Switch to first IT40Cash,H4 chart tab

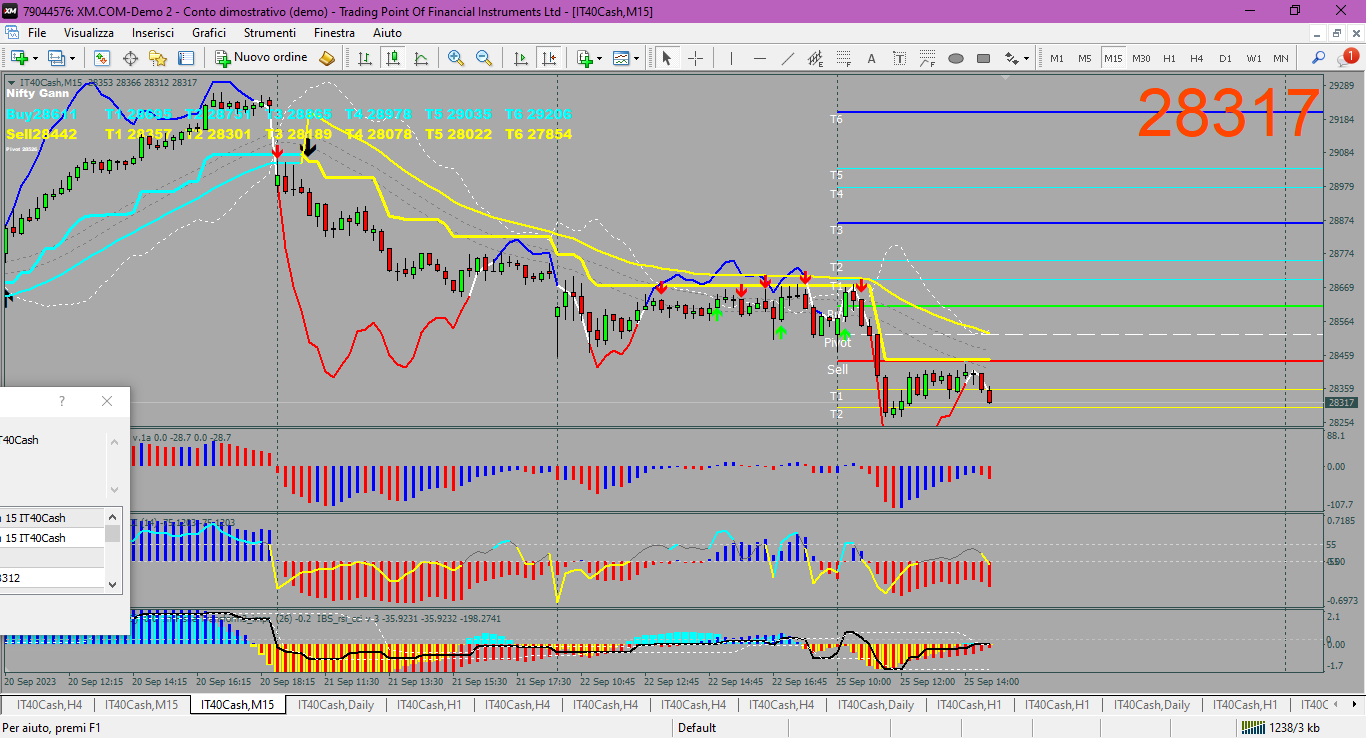click(49, 705)
